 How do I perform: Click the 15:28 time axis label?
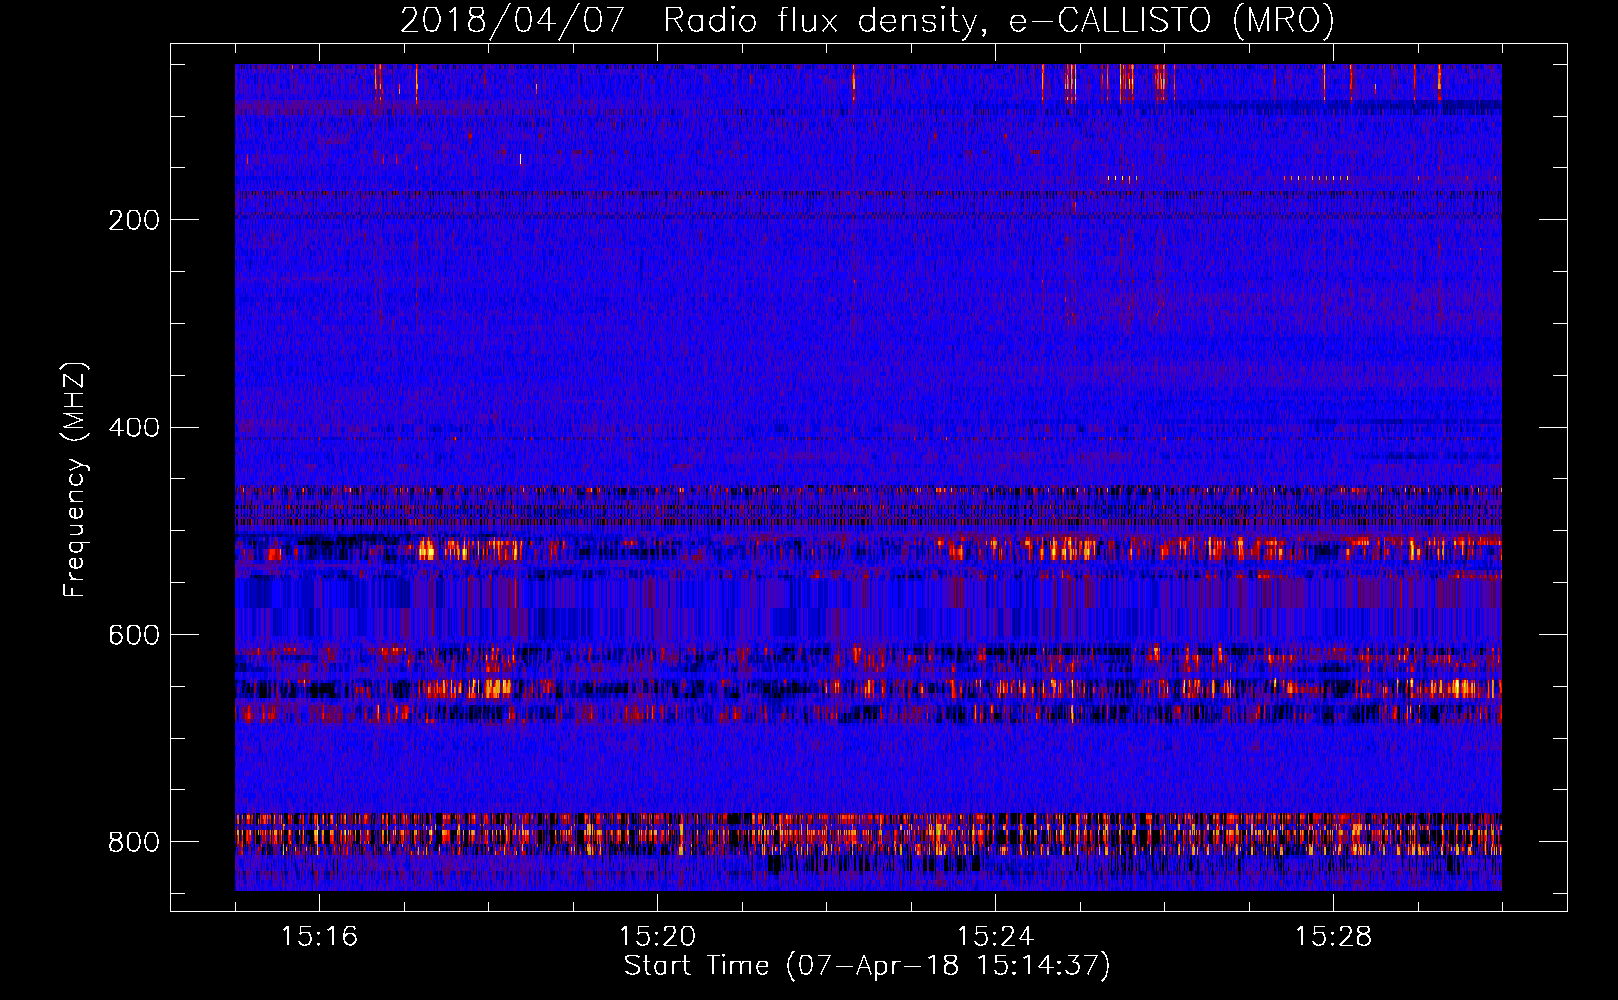pos(1333,936)
